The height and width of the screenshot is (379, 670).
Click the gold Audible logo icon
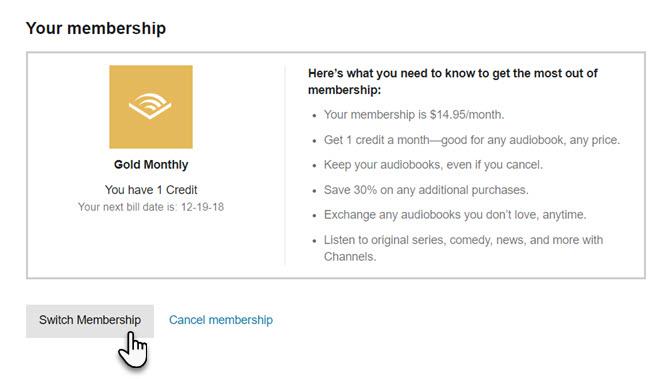[151, 107]
